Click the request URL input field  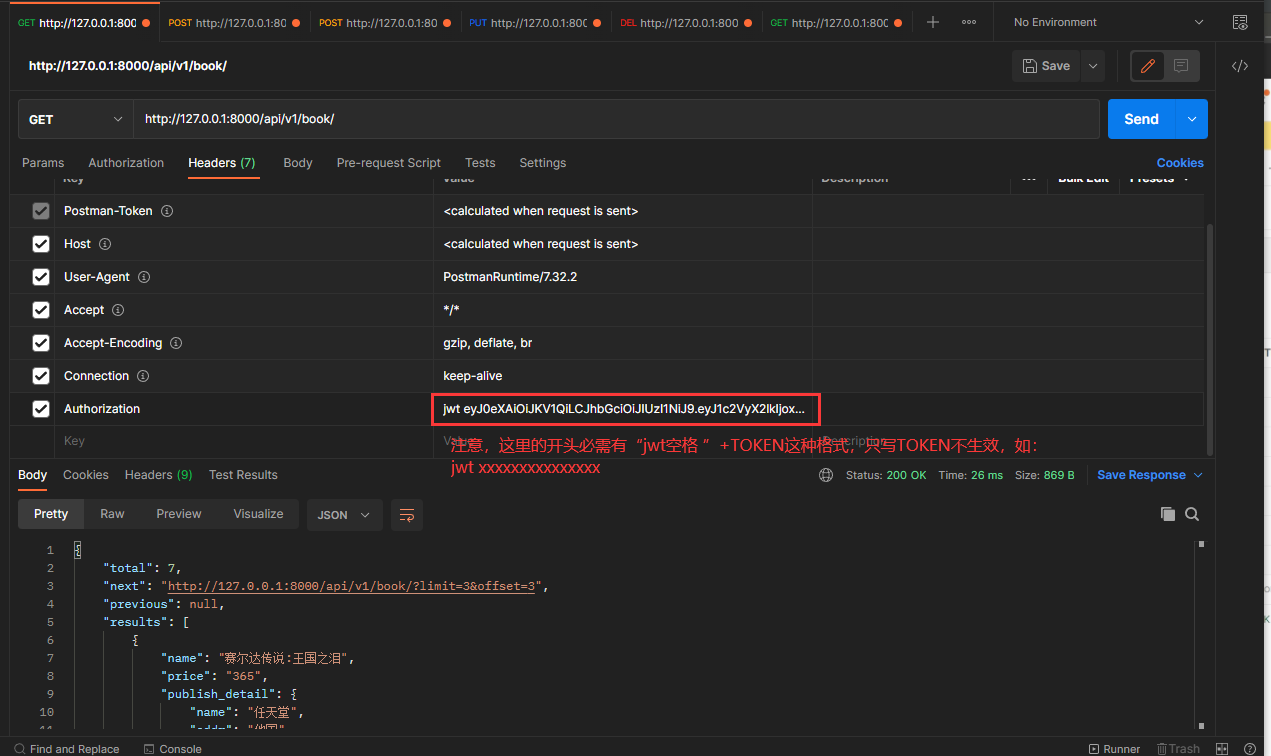point(617,119)
